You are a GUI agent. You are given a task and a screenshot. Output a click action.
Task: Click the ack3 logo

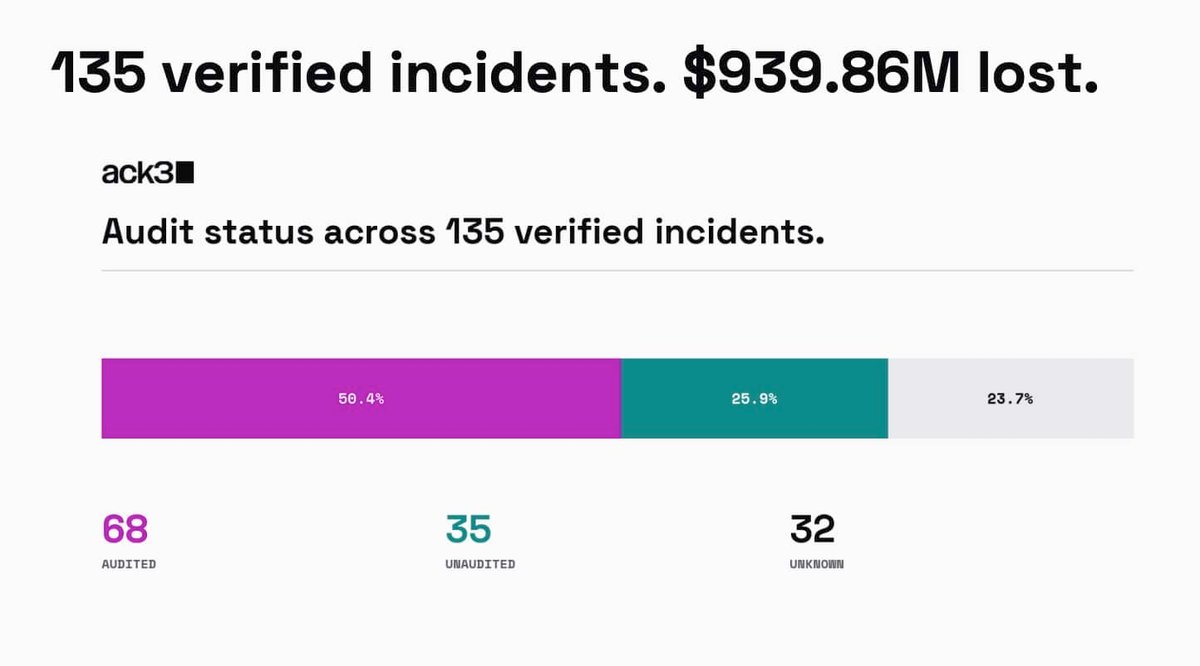tap(148, 173)
